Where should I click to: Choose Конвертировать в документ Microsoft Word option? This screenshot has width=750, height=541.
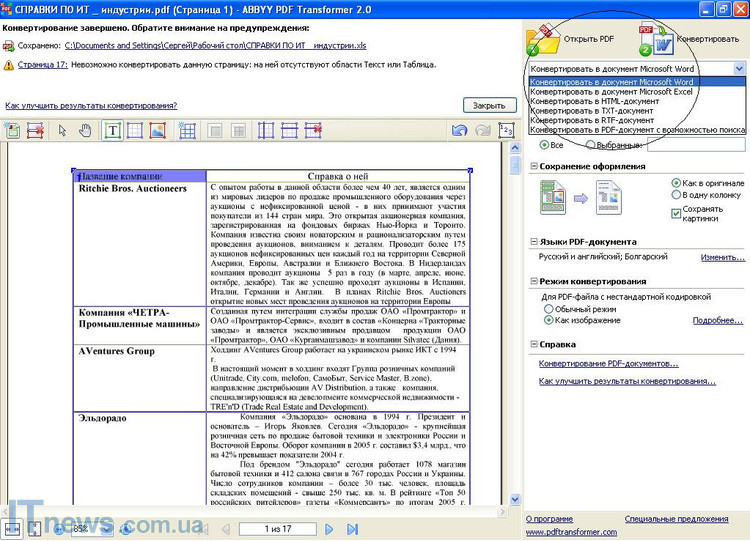(x=637, y=82)
